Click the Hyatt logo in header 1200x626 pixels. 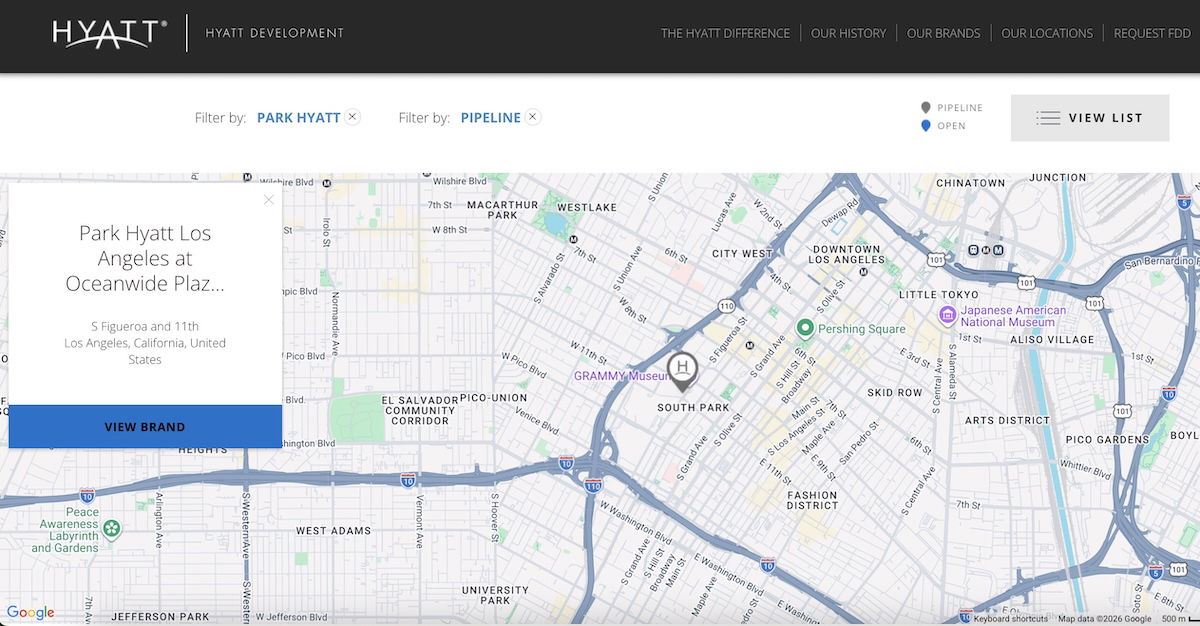tap(110, 33)
